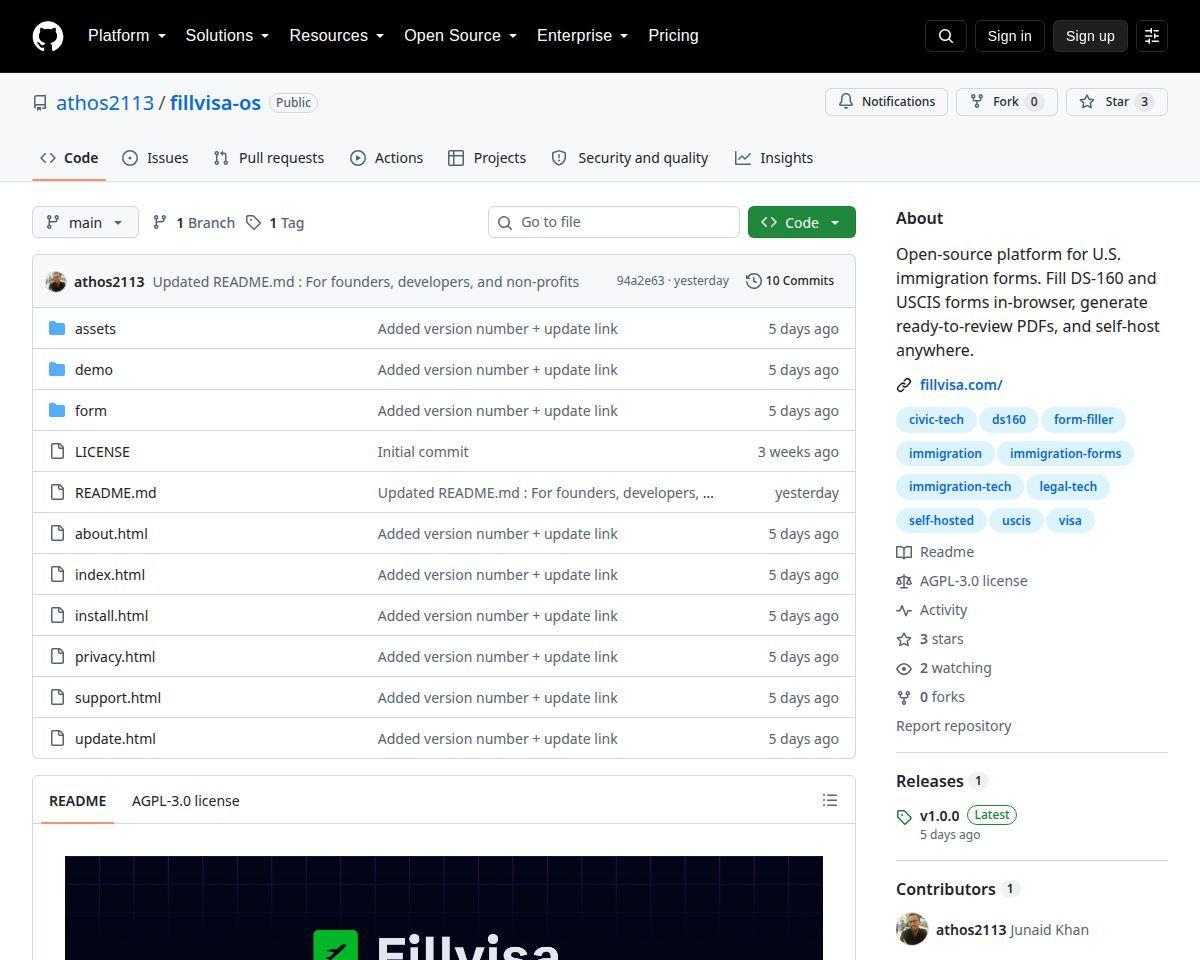Switch to the Projects tab

pyautogui.click(x=487, y=158)
